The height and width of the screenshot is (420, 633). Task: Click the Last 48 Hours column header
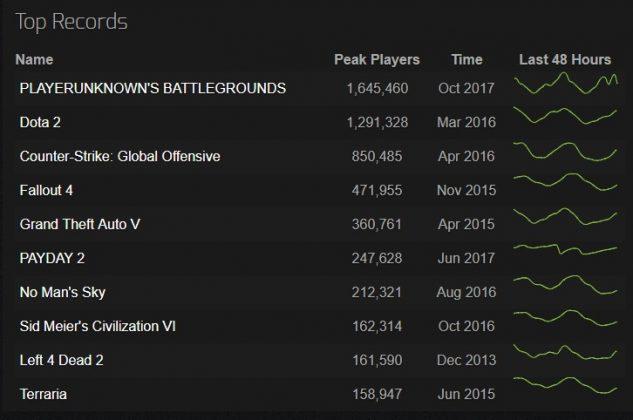[565, 60]
